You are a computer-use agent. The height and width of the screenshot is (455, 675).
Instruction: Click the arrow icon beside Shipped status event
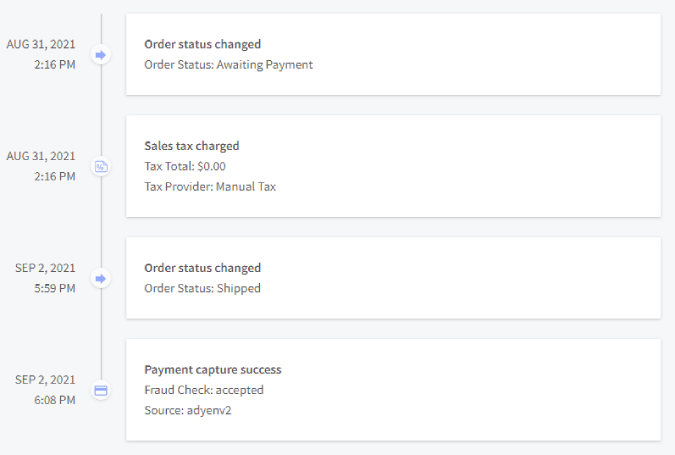(x=100, y=278)
